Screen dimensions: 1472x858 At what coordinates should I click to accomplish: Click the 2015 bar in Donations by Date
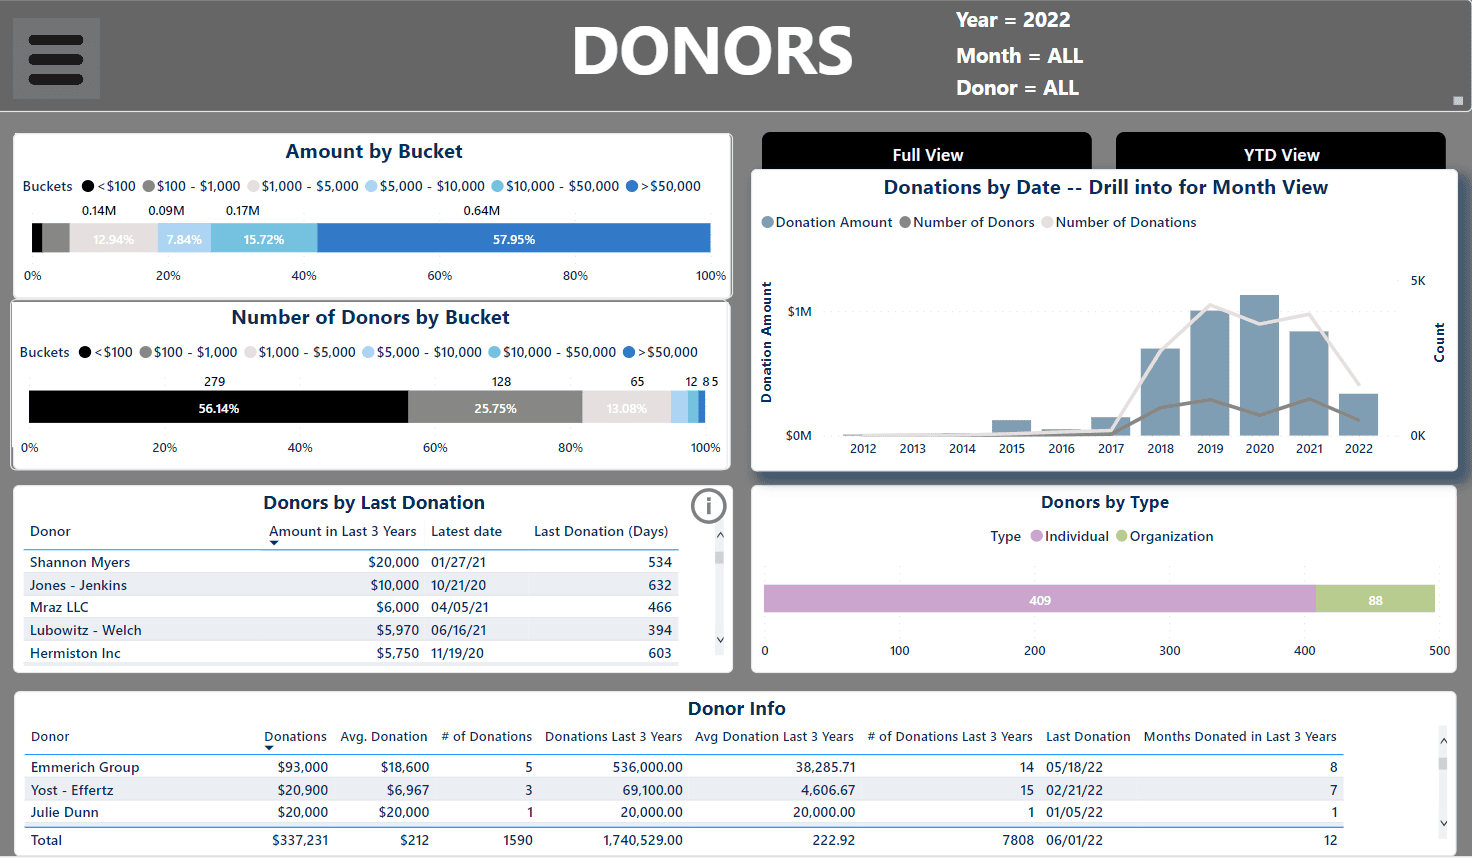click(x=1011, y=427)
